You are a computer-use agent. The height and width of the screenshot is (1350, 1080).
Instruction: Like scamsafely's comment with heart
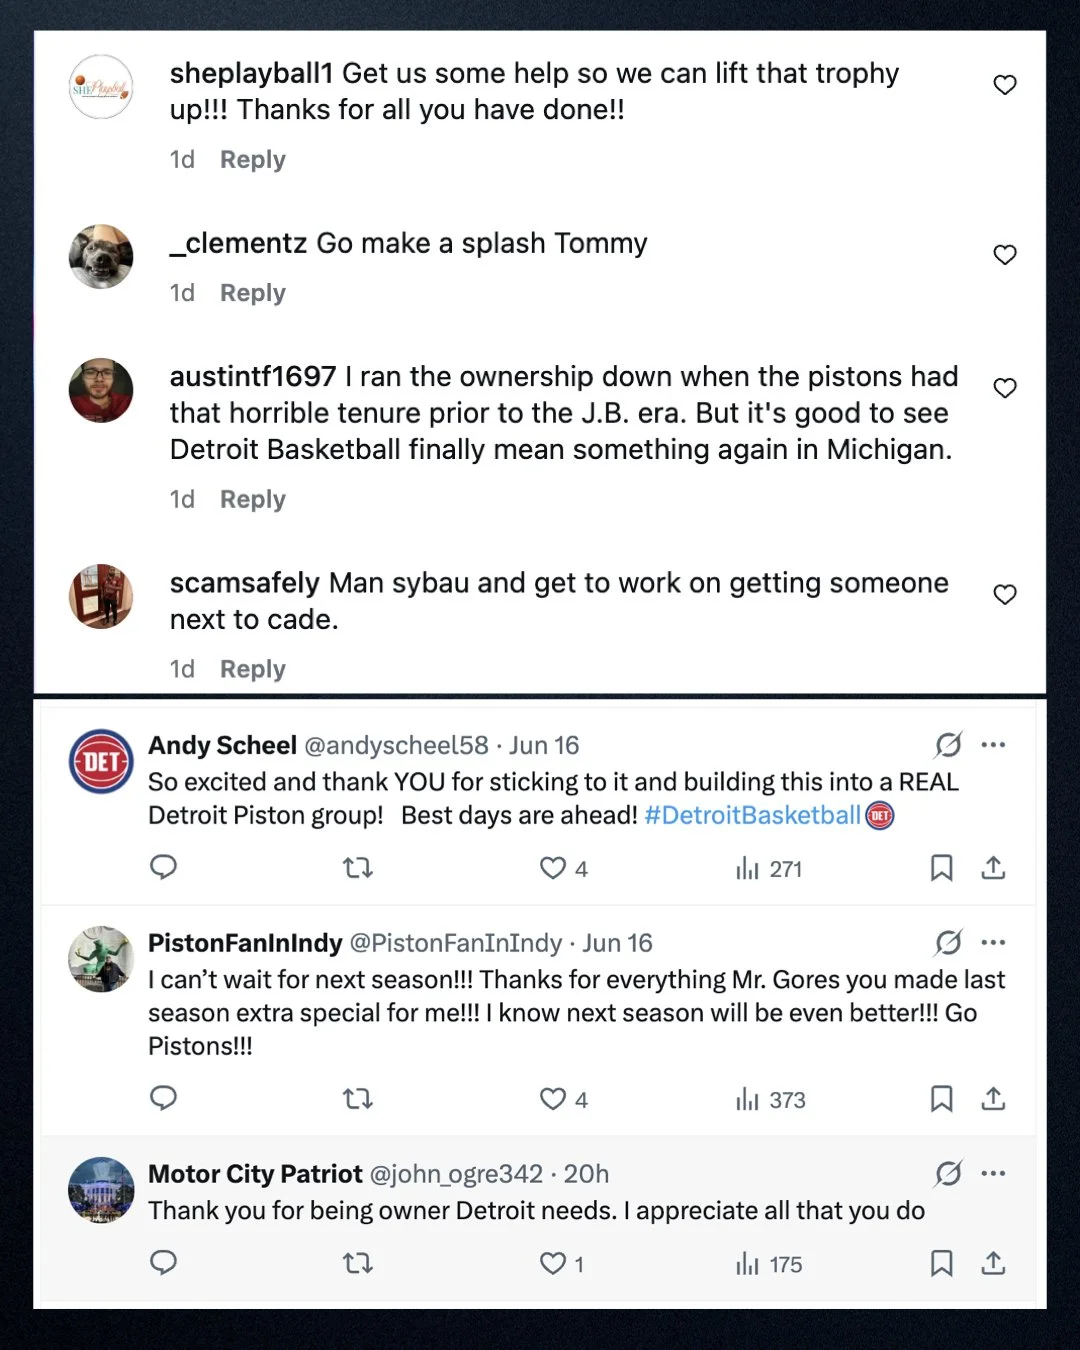pyautogui.click(x=1005, y=595)
